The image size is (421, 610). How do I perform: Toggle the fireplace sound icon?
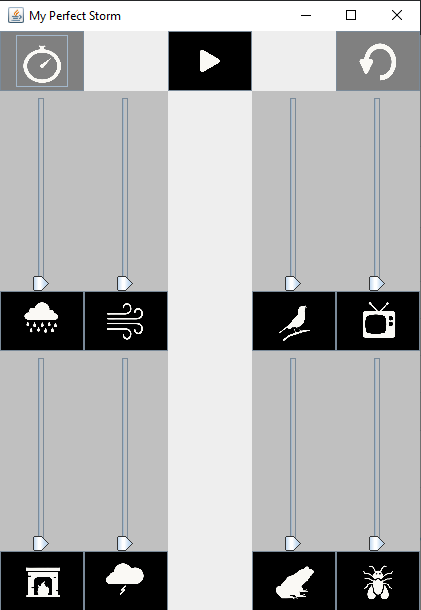(x=42, y=581)
